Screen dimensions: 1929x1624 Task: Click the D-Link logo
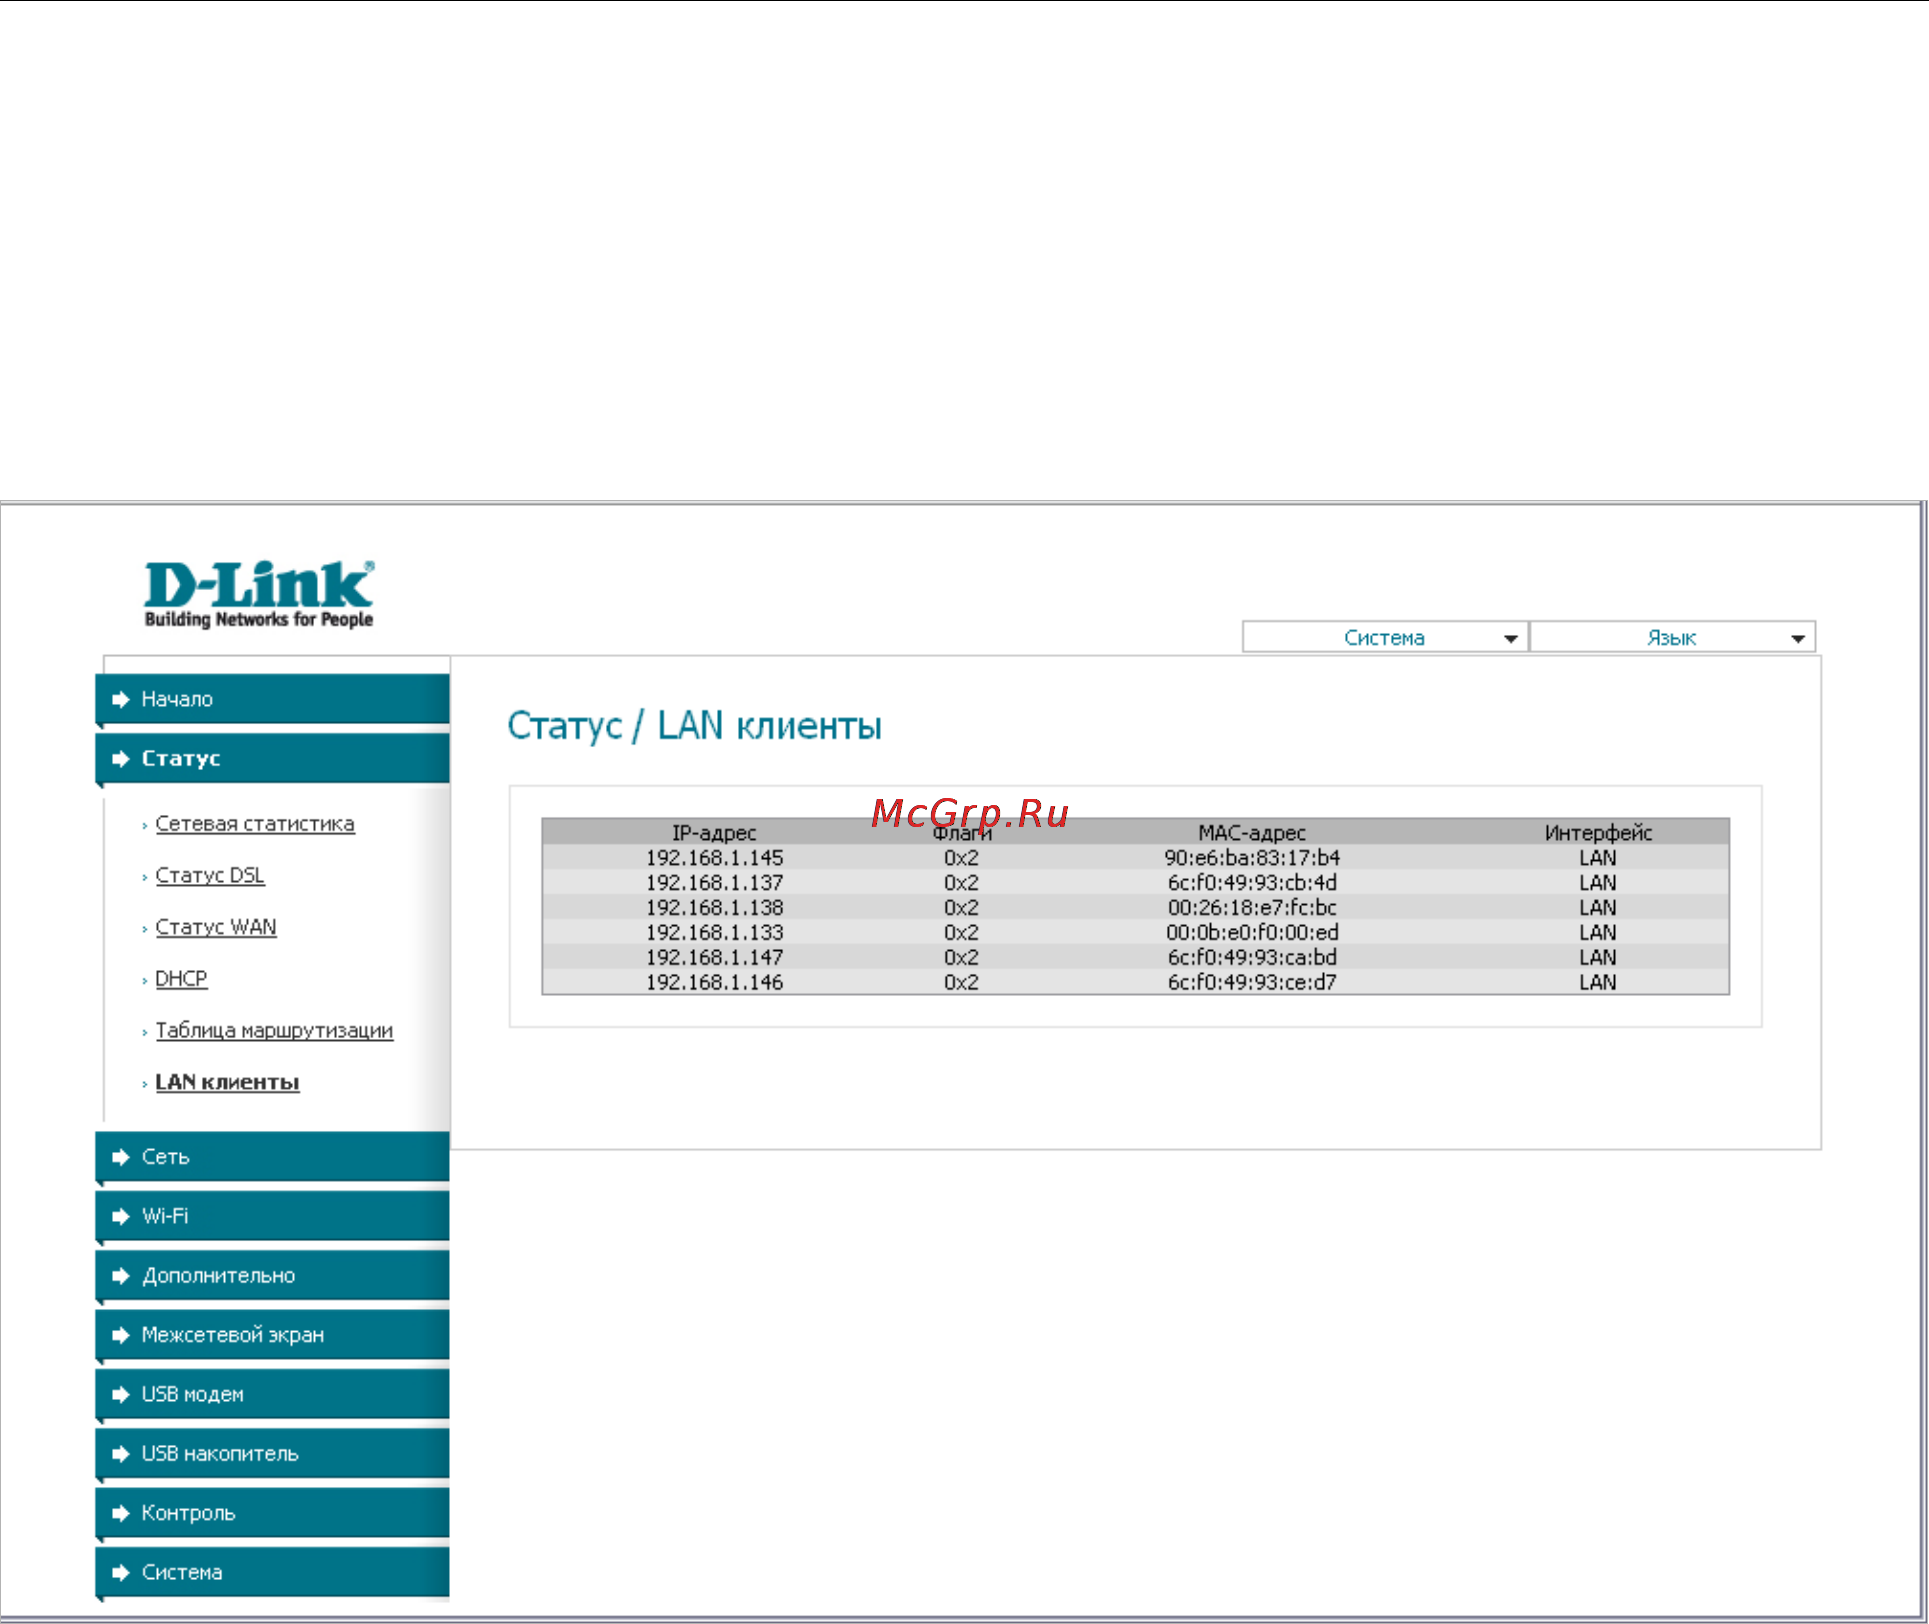(x=259, y=594)
